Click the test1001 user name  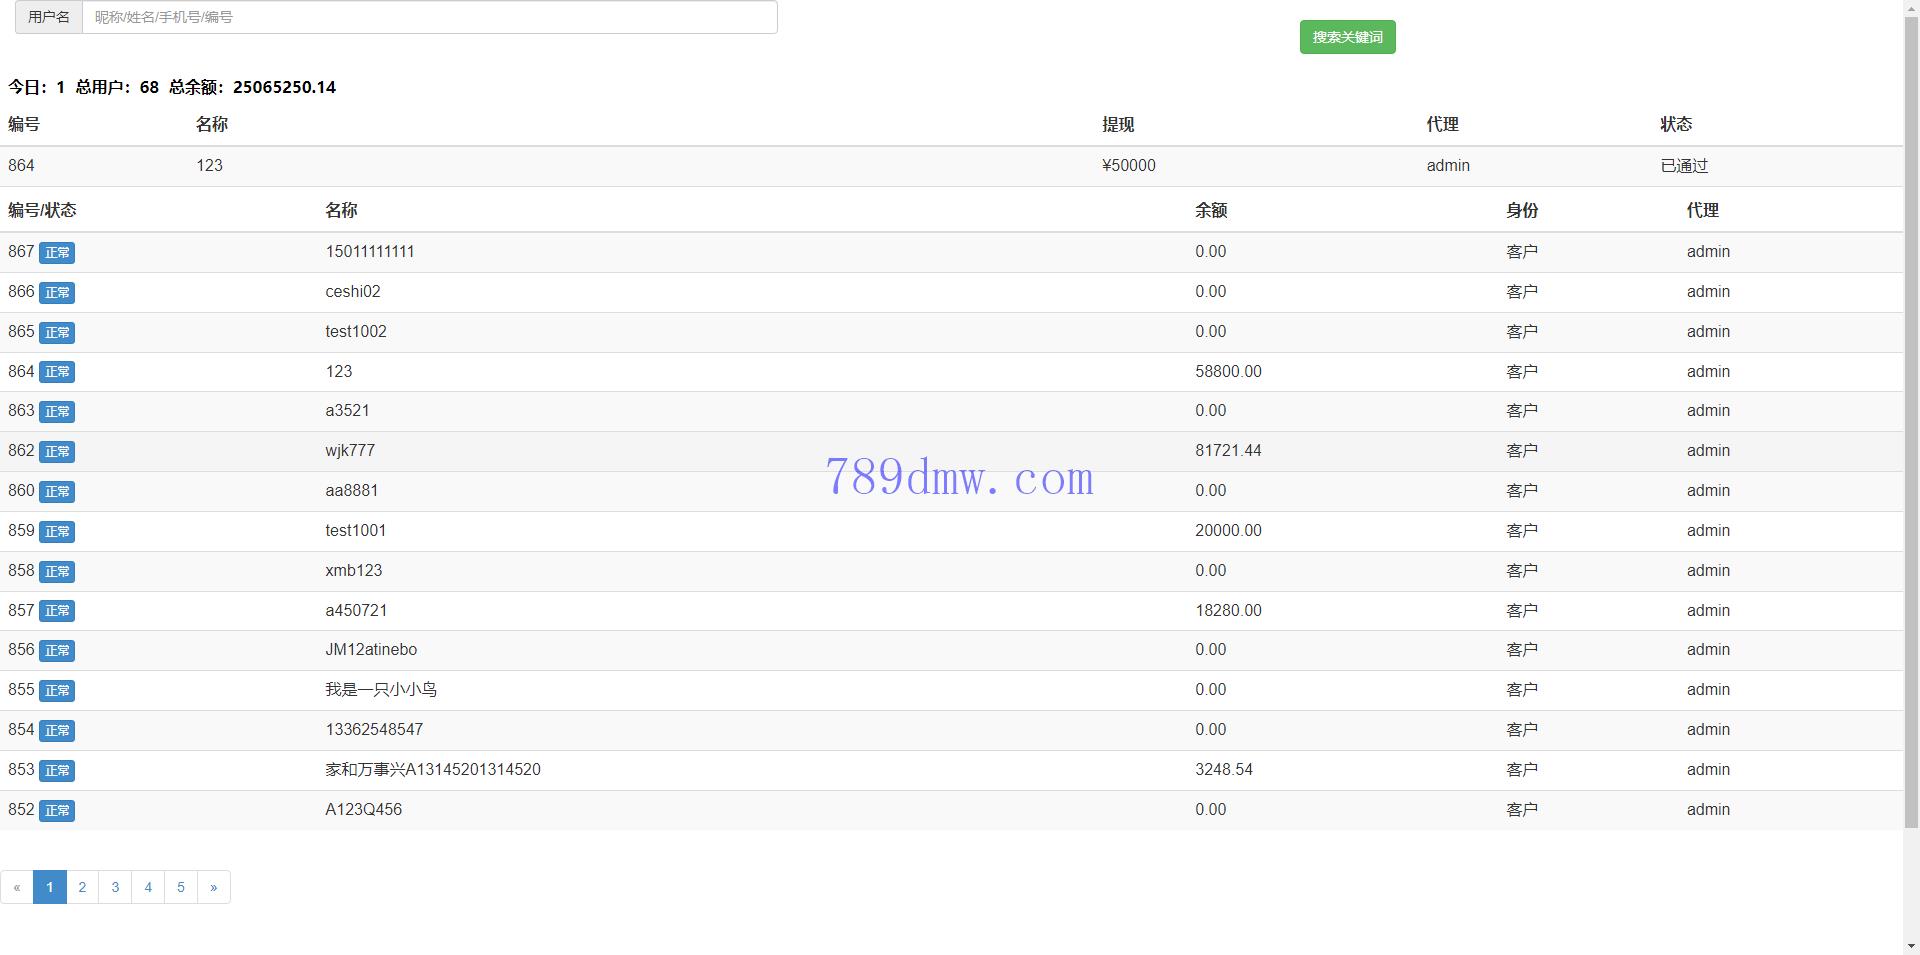coord(355,531)
